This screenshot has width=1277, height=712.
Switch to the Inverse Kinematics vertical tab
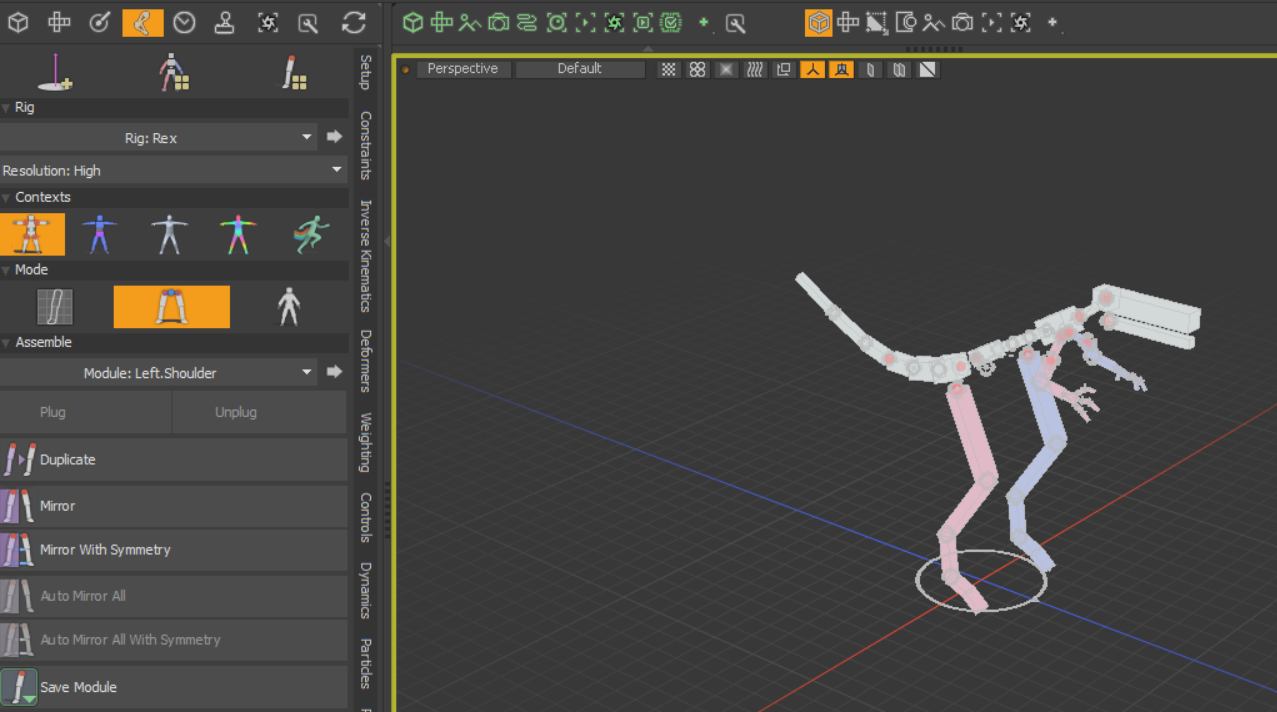click(365, 255)
